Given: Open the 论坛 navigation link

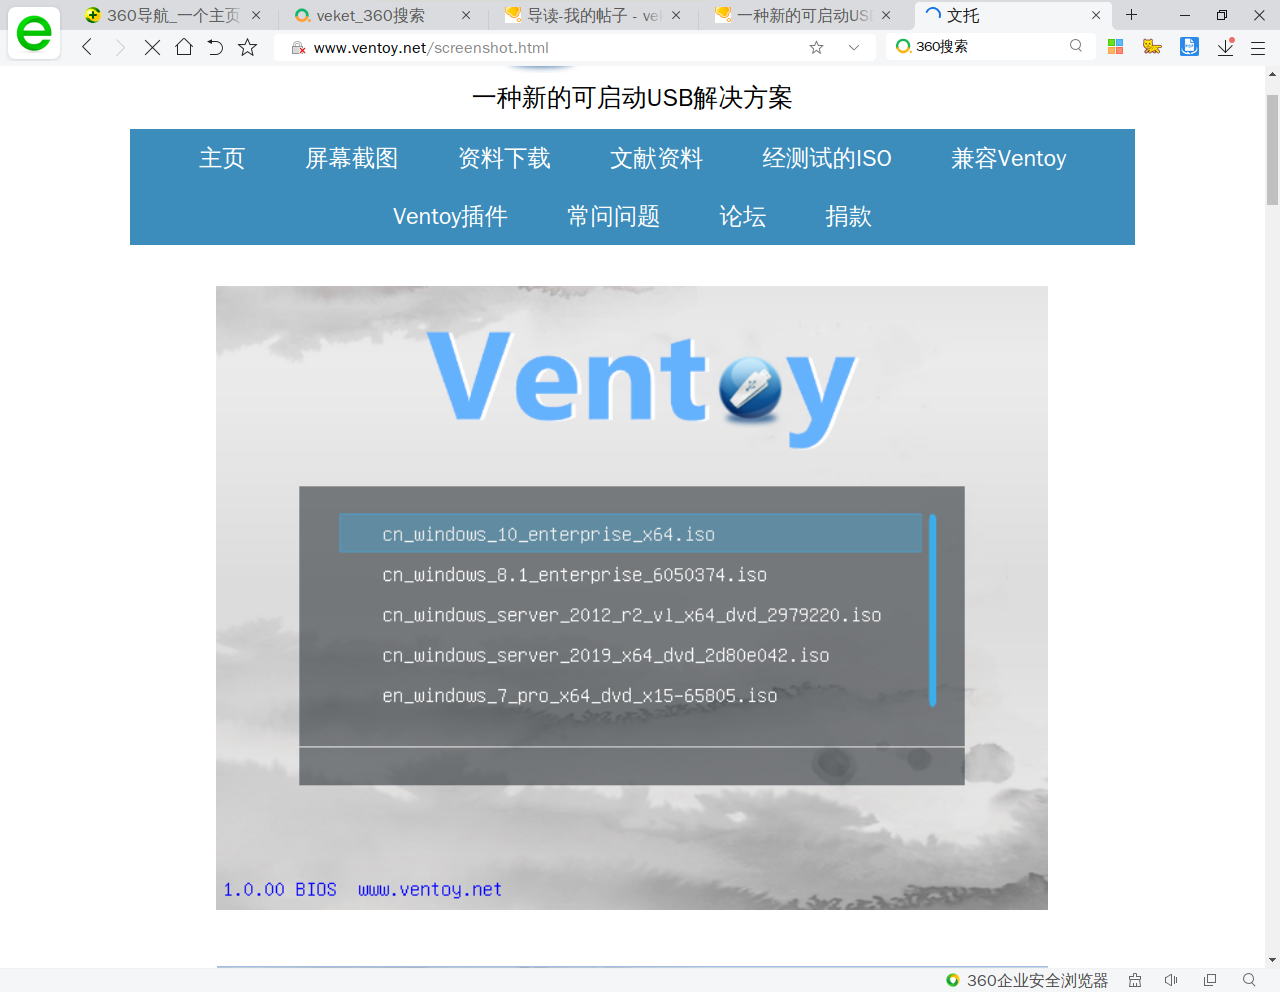Looking at the screenshot, I should pyautogui.click(x=743, y=216).
